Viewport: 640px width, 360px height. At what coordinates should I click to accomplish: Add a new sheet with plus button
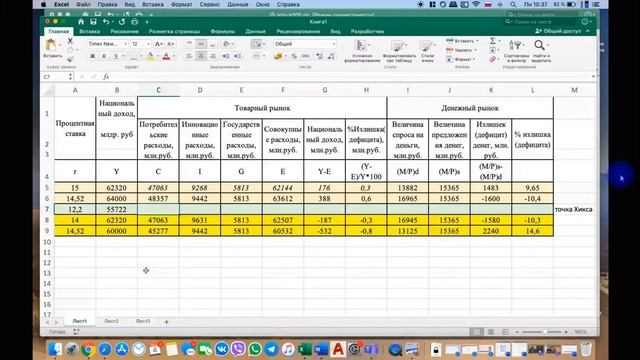(x=166, y=322)
